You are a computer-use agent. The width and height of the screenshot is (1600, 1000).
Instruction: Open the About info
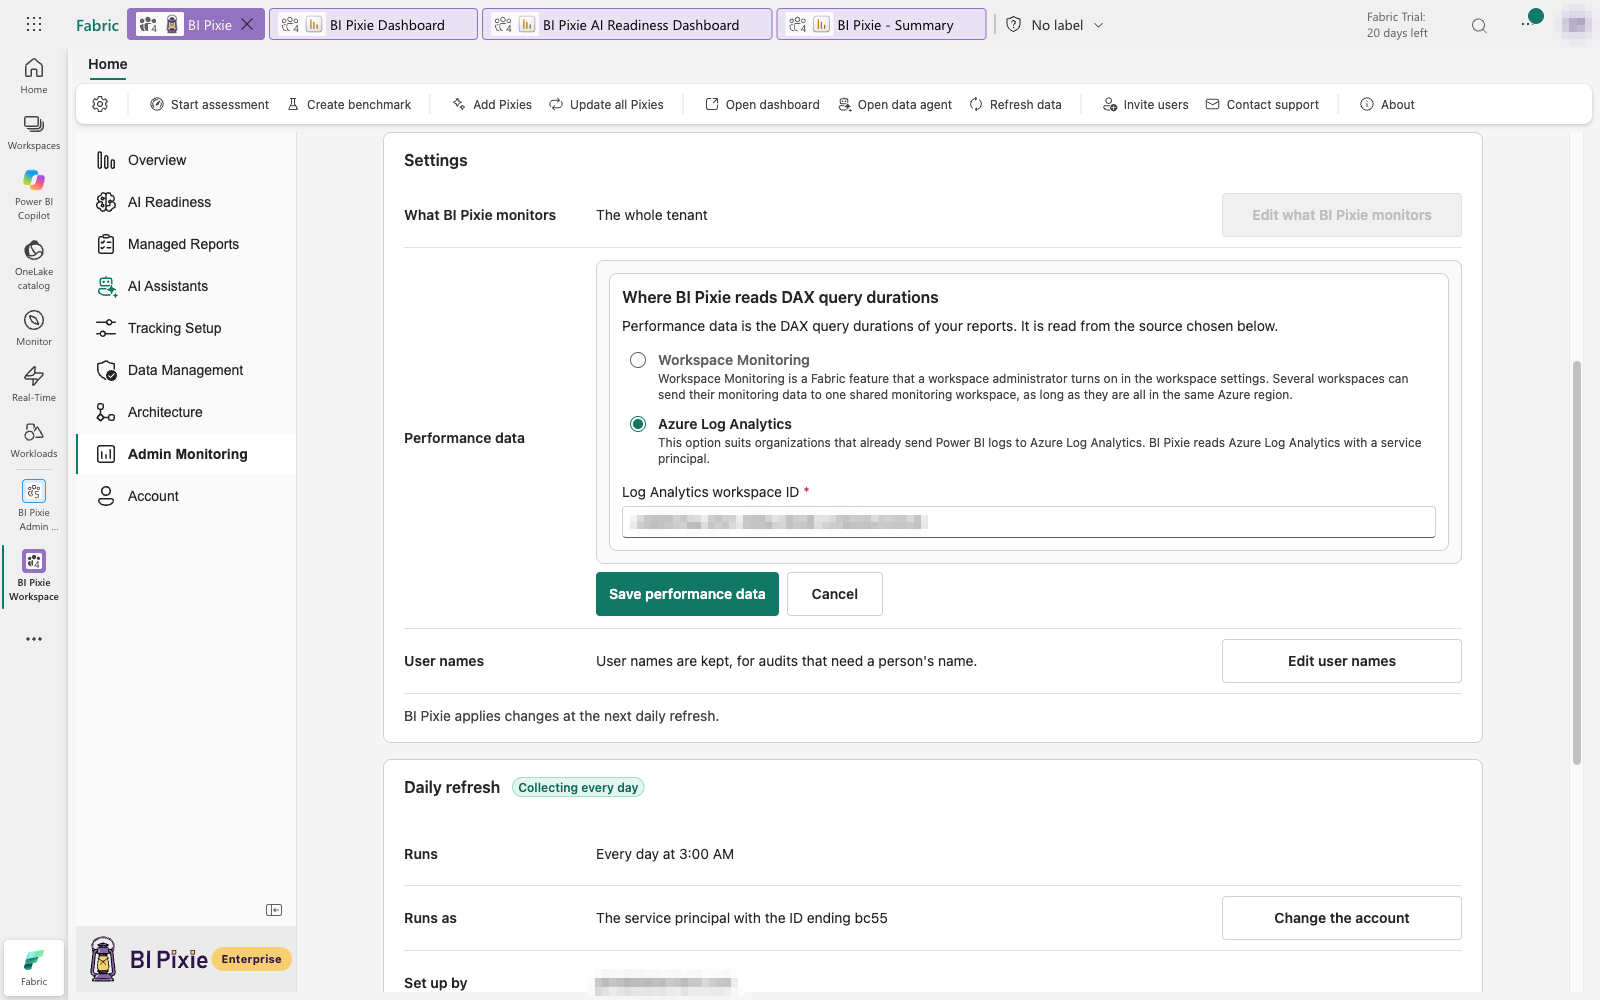tap(1387, 104)
